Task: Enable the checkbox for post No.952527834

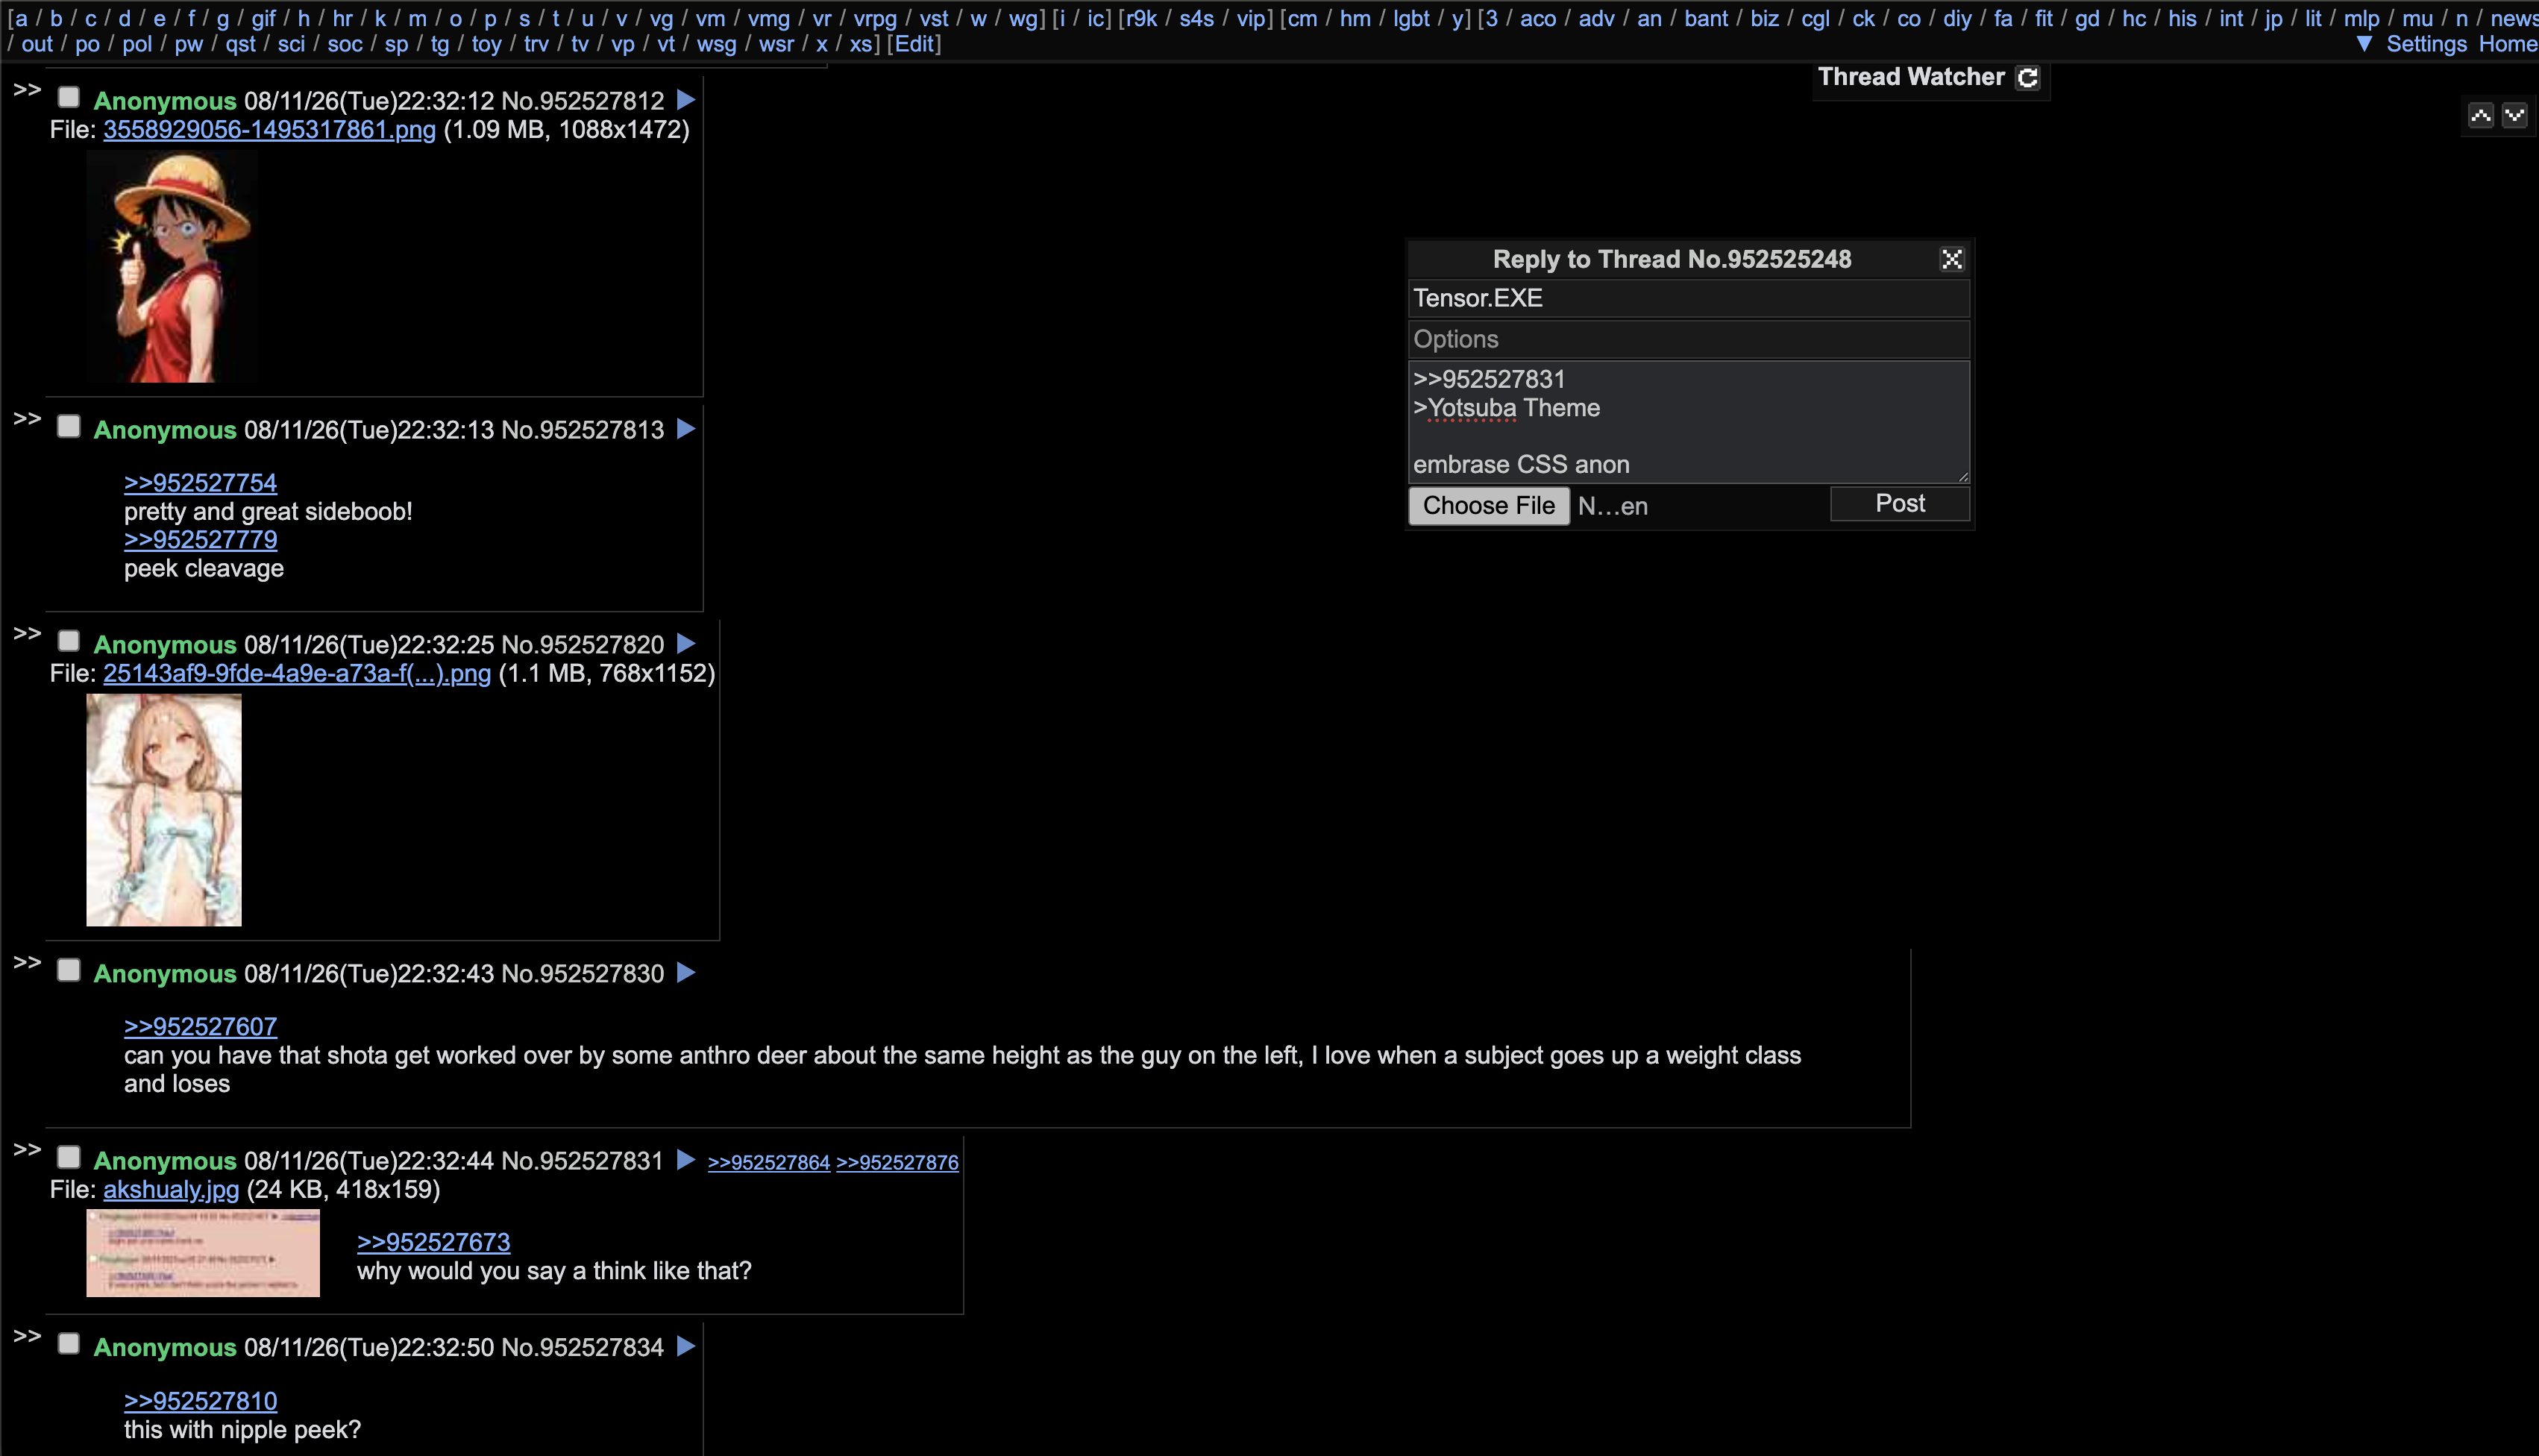Action: (x=68, y=1345)
